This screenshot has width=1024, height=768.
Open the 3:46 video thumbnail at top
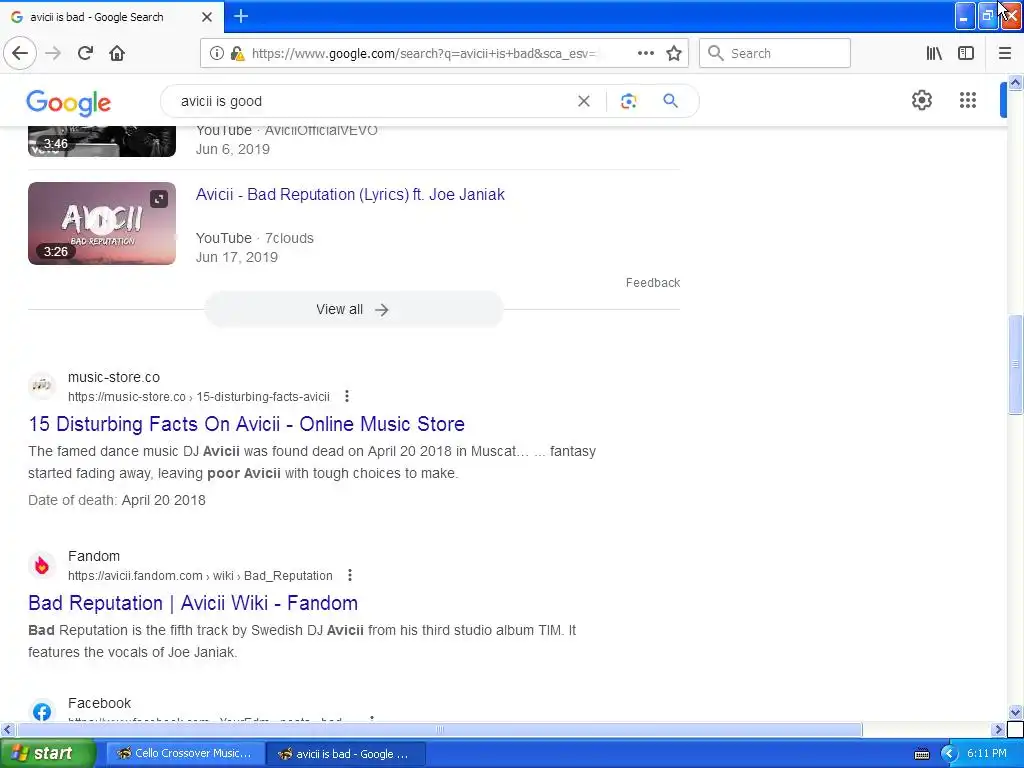point(102,142)
